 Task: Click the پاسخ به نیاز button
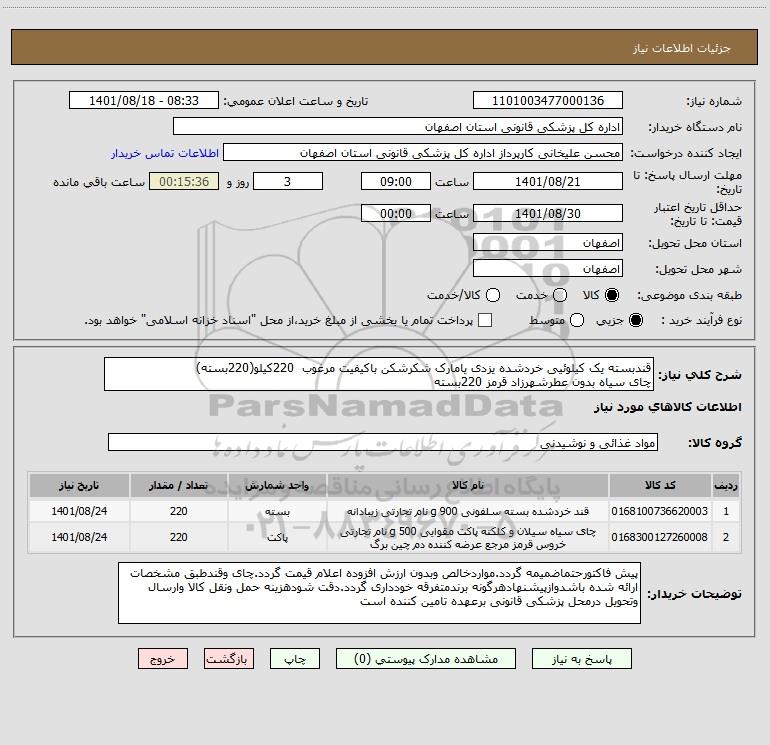pos(581,659)
